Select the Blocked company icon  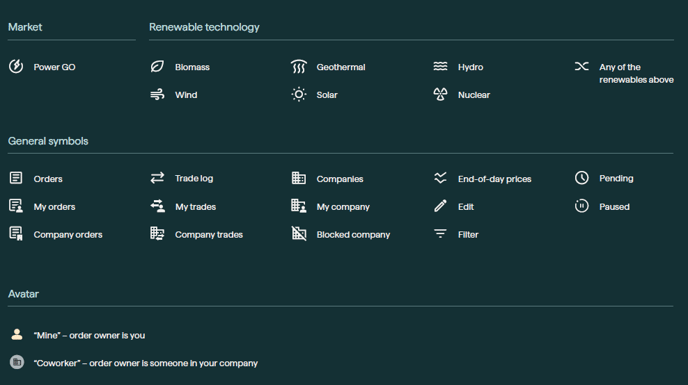tap(299, 234)
